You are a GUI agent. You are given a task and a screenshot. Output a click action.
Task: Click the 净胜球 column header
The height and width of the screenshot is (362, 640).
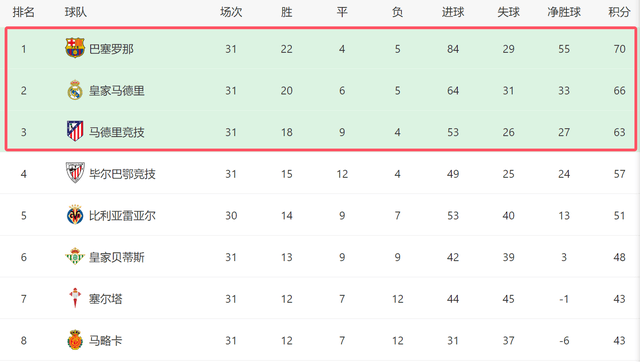[564, 12]
